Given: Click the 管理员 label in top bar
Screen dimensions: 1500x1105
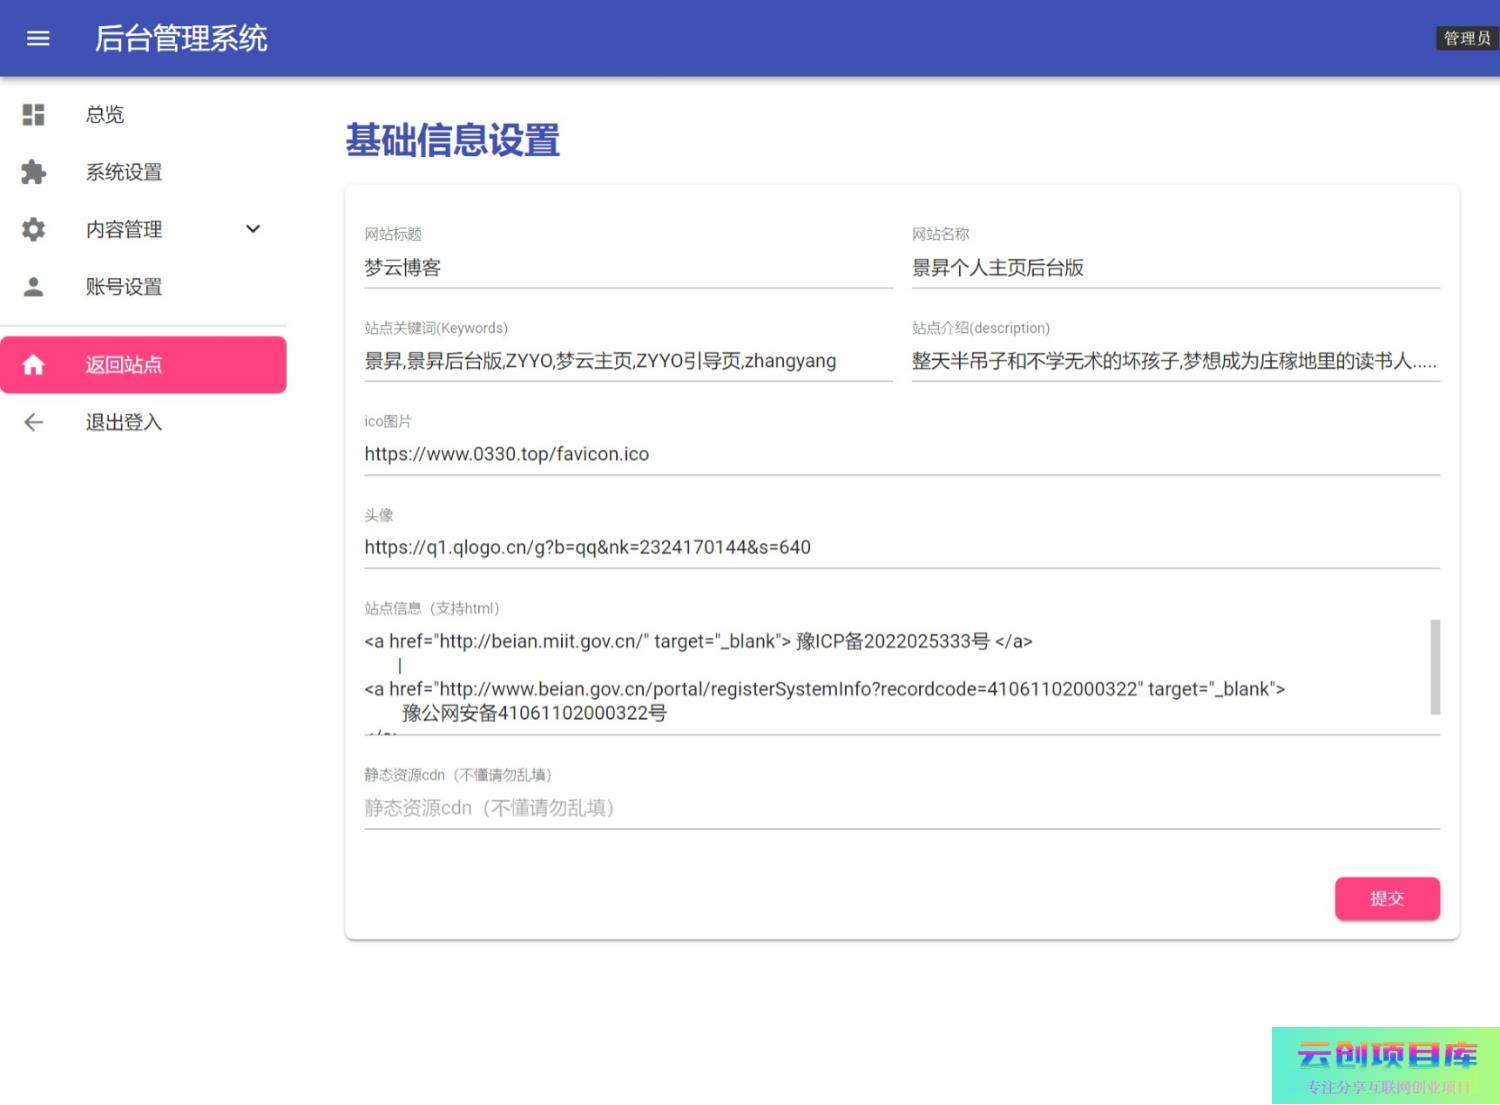Looking at the screenshot, I should tap(1466, 38).
